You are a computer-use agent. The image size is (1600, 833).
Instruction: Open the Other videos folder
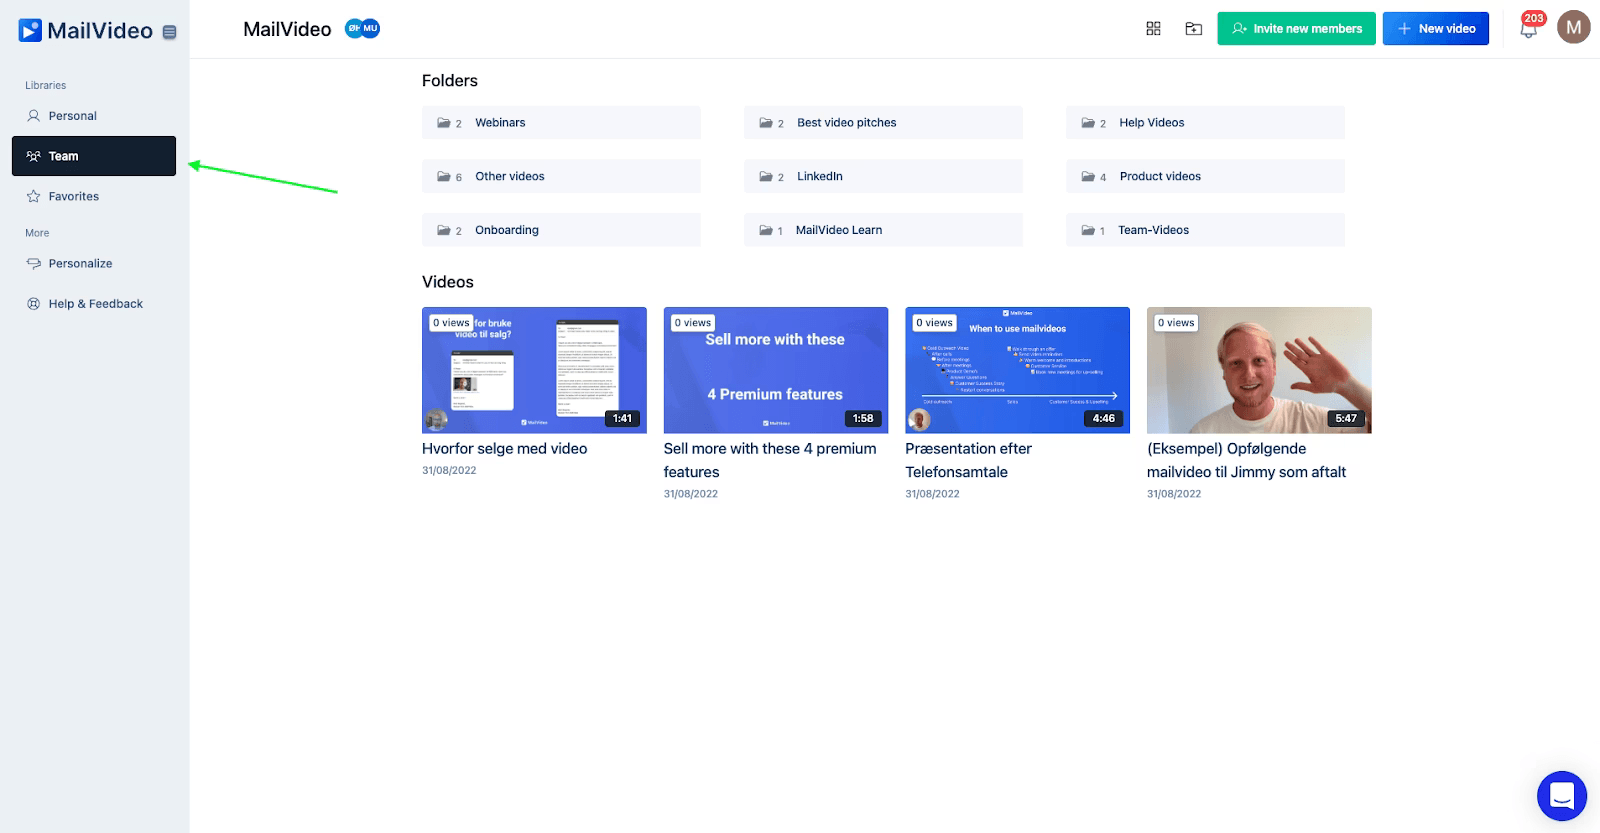tap(561, 177)
